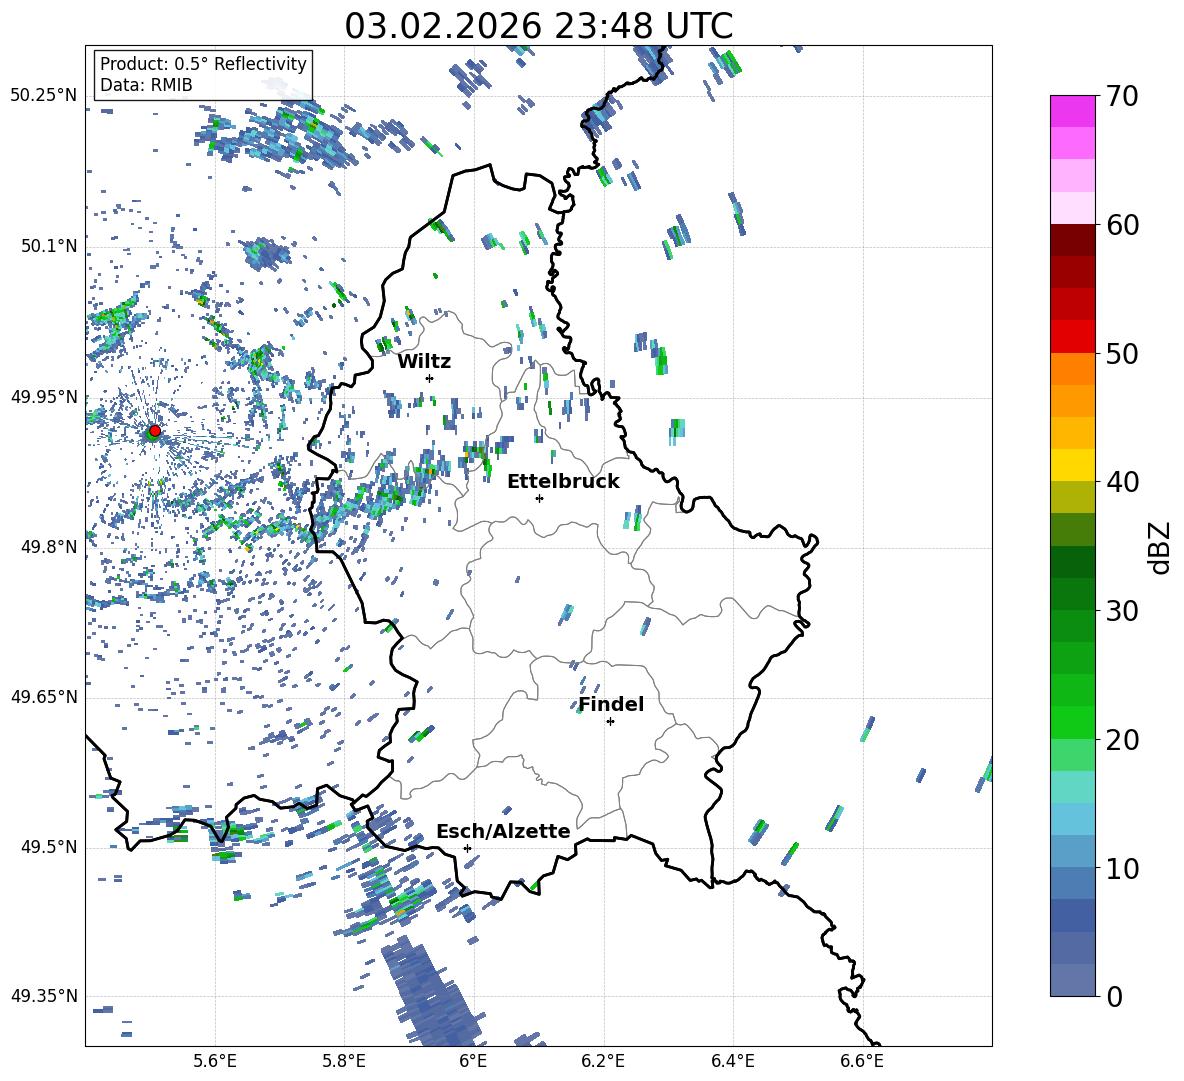This screenshot has height=1081, width=1184.
Task: Click the Esch/Alzette city label
Action: (503, 831)
